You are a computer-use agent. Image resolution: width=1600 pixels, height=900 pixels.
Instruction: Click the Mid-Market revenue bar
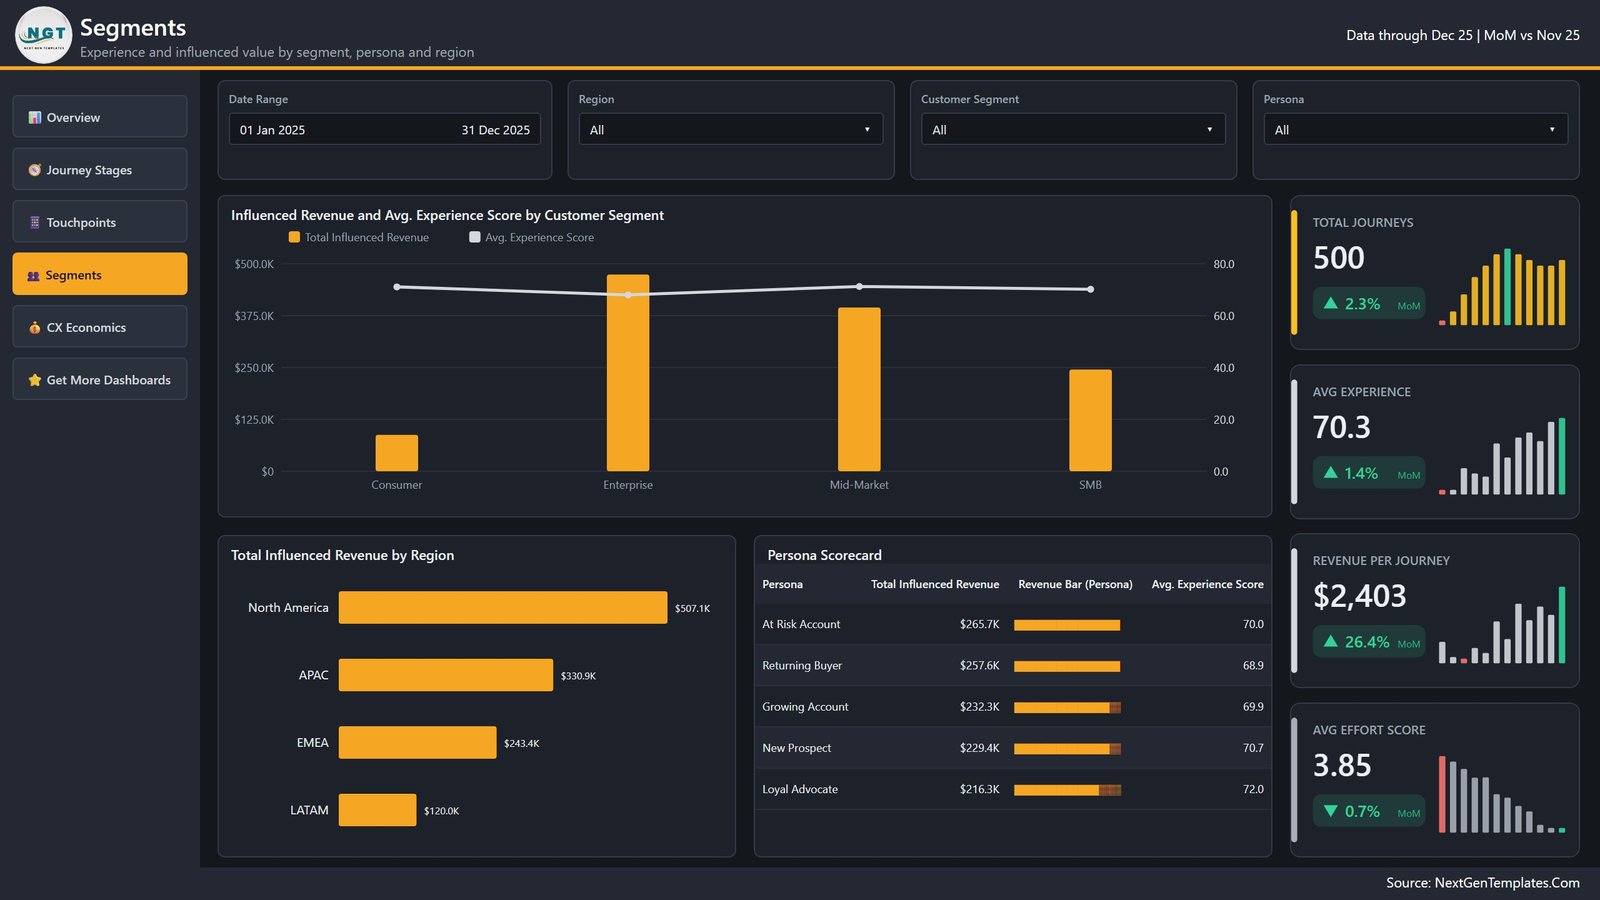[x=859, y=389]
